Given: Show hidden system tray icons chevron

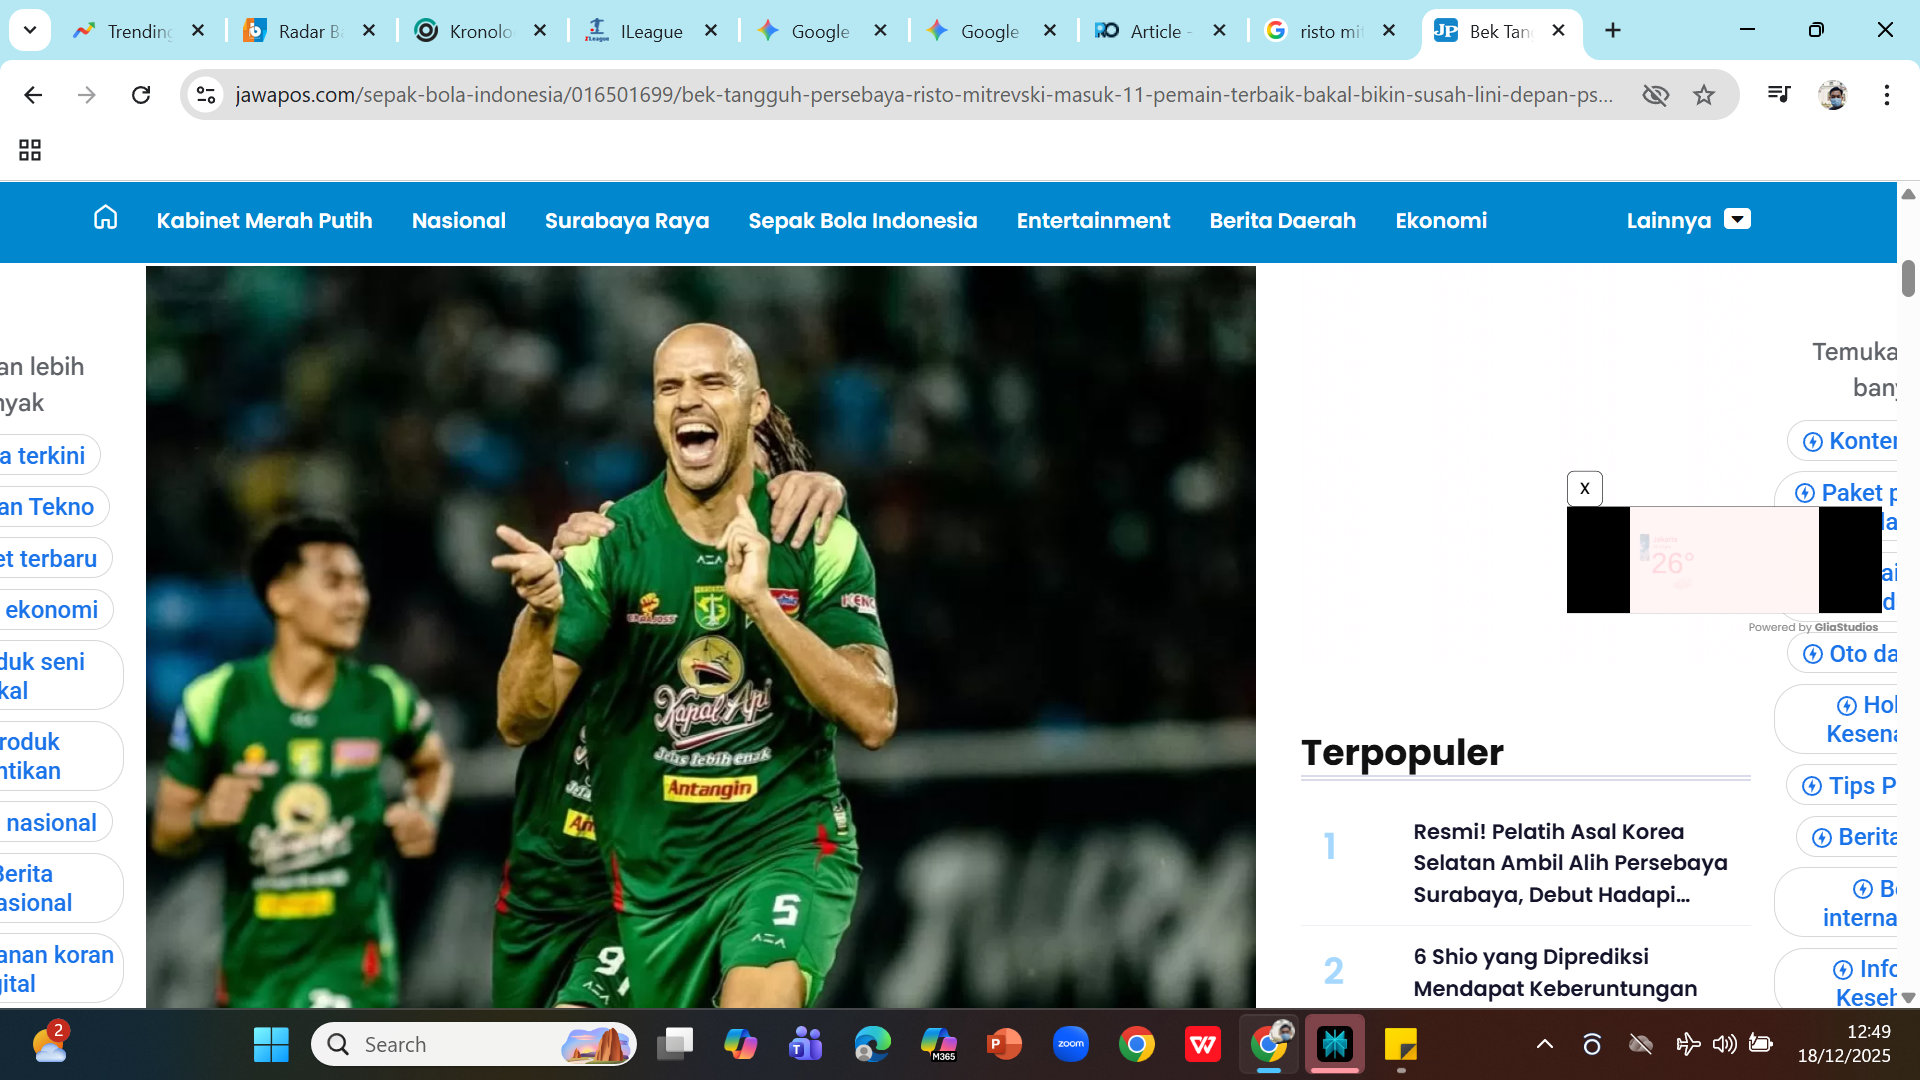Looking at the screenshot, I should coord(1545,1044).
